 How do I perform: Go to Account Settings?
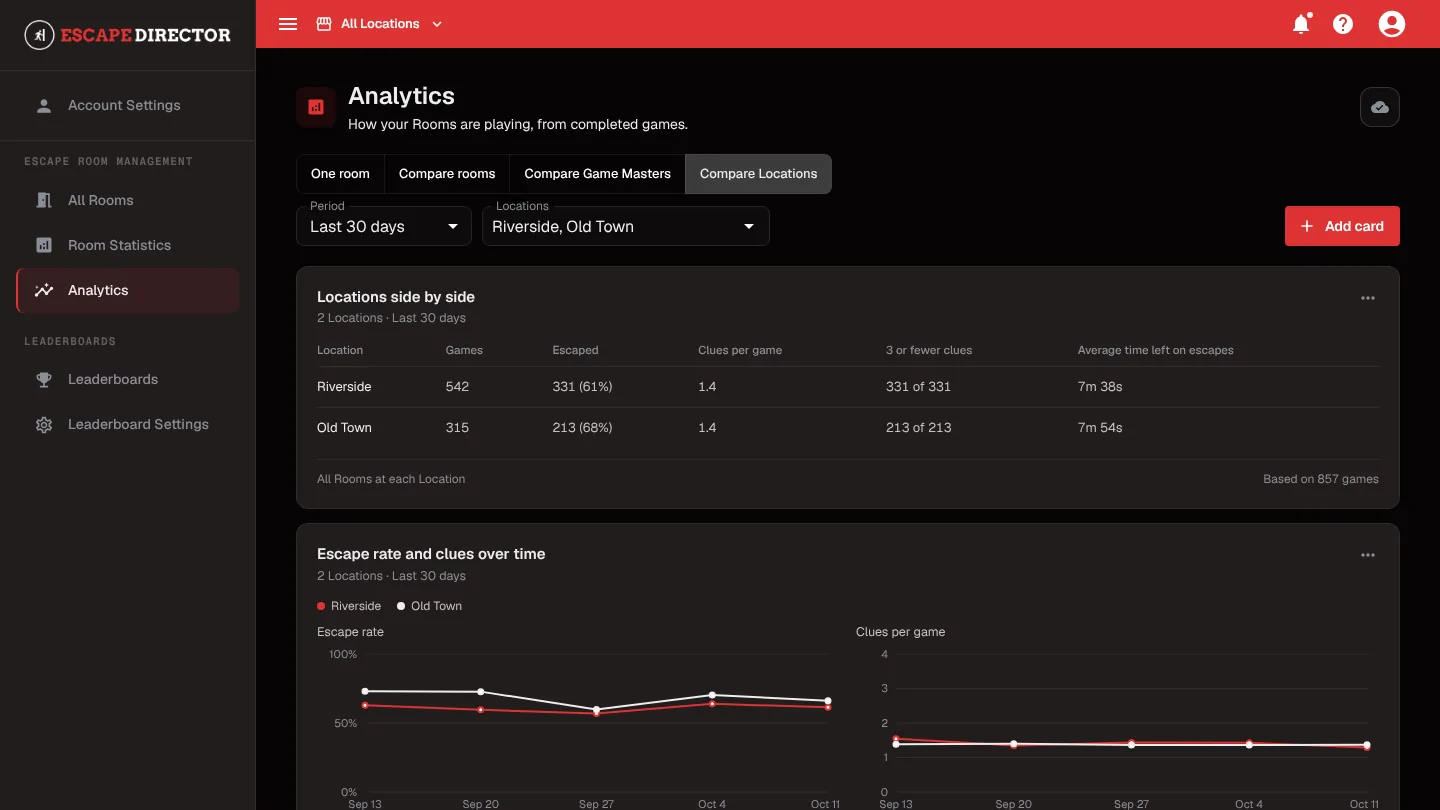[x=128, y=105]
